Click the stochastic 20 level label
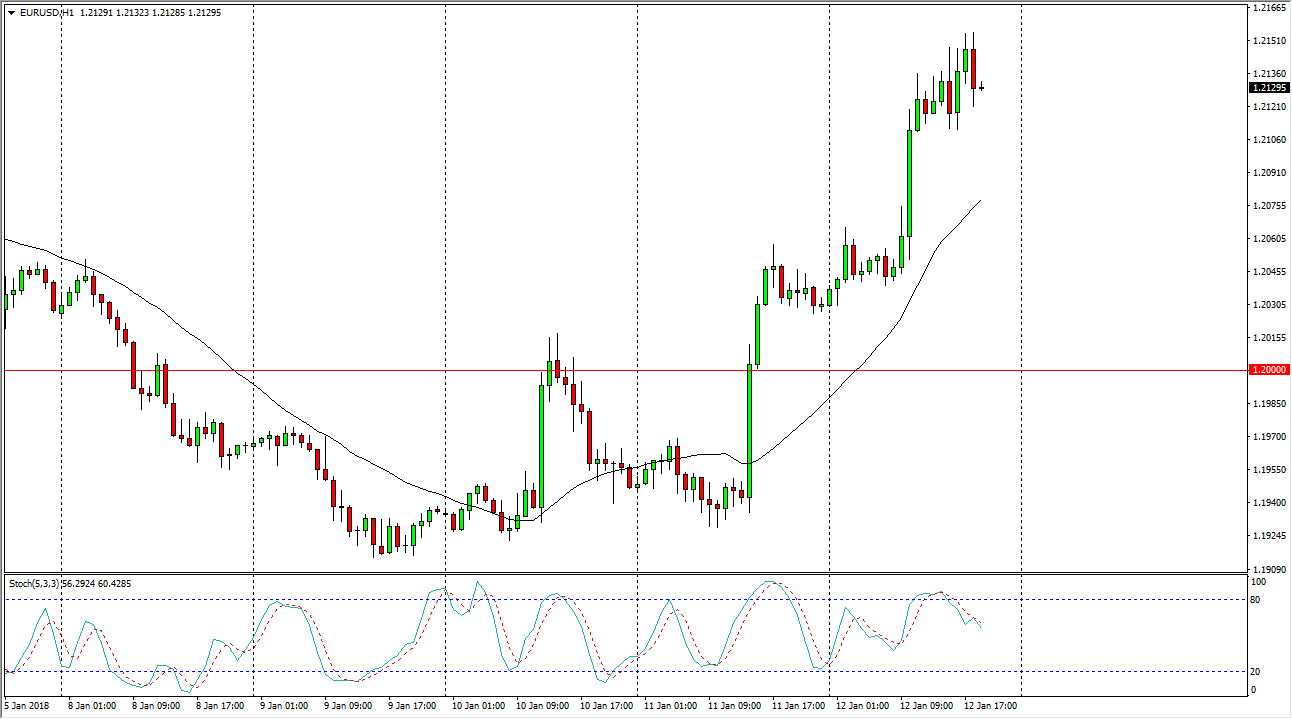1292x719 pixels. point(1259,671)
